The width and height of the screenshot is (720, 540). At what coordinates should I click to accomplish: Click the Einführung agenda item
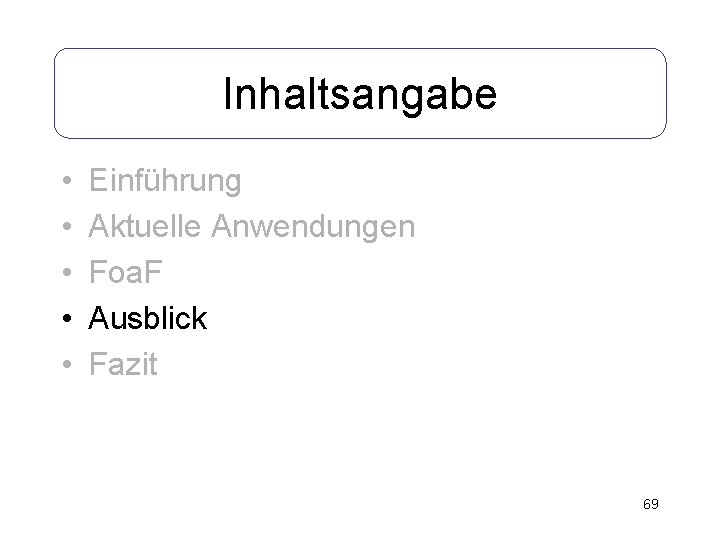(165, 180)
